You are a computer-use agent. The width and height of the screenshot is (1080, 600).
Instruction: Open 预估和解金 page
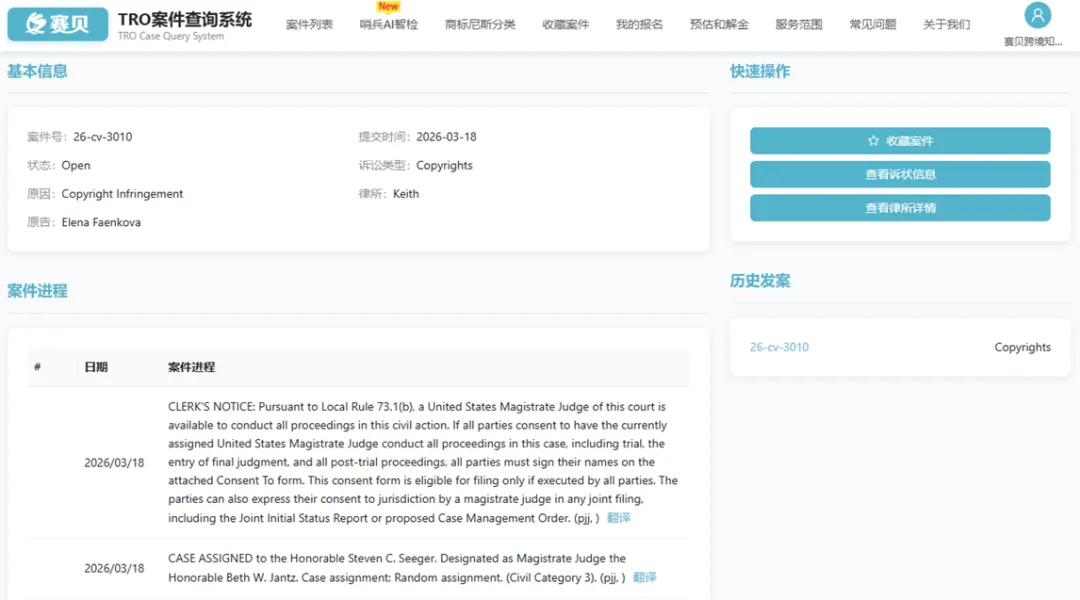pyautogui.click(x=719, y=24)
